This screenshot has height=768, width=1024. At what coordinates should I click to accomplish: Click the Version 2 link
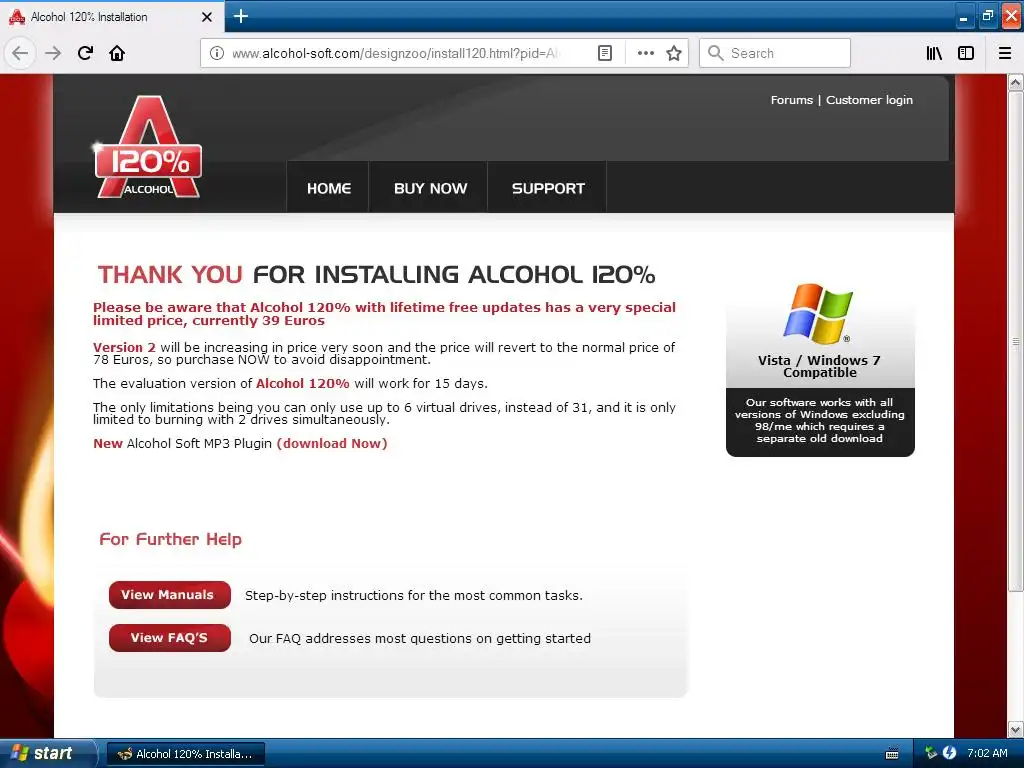point(124,347)
